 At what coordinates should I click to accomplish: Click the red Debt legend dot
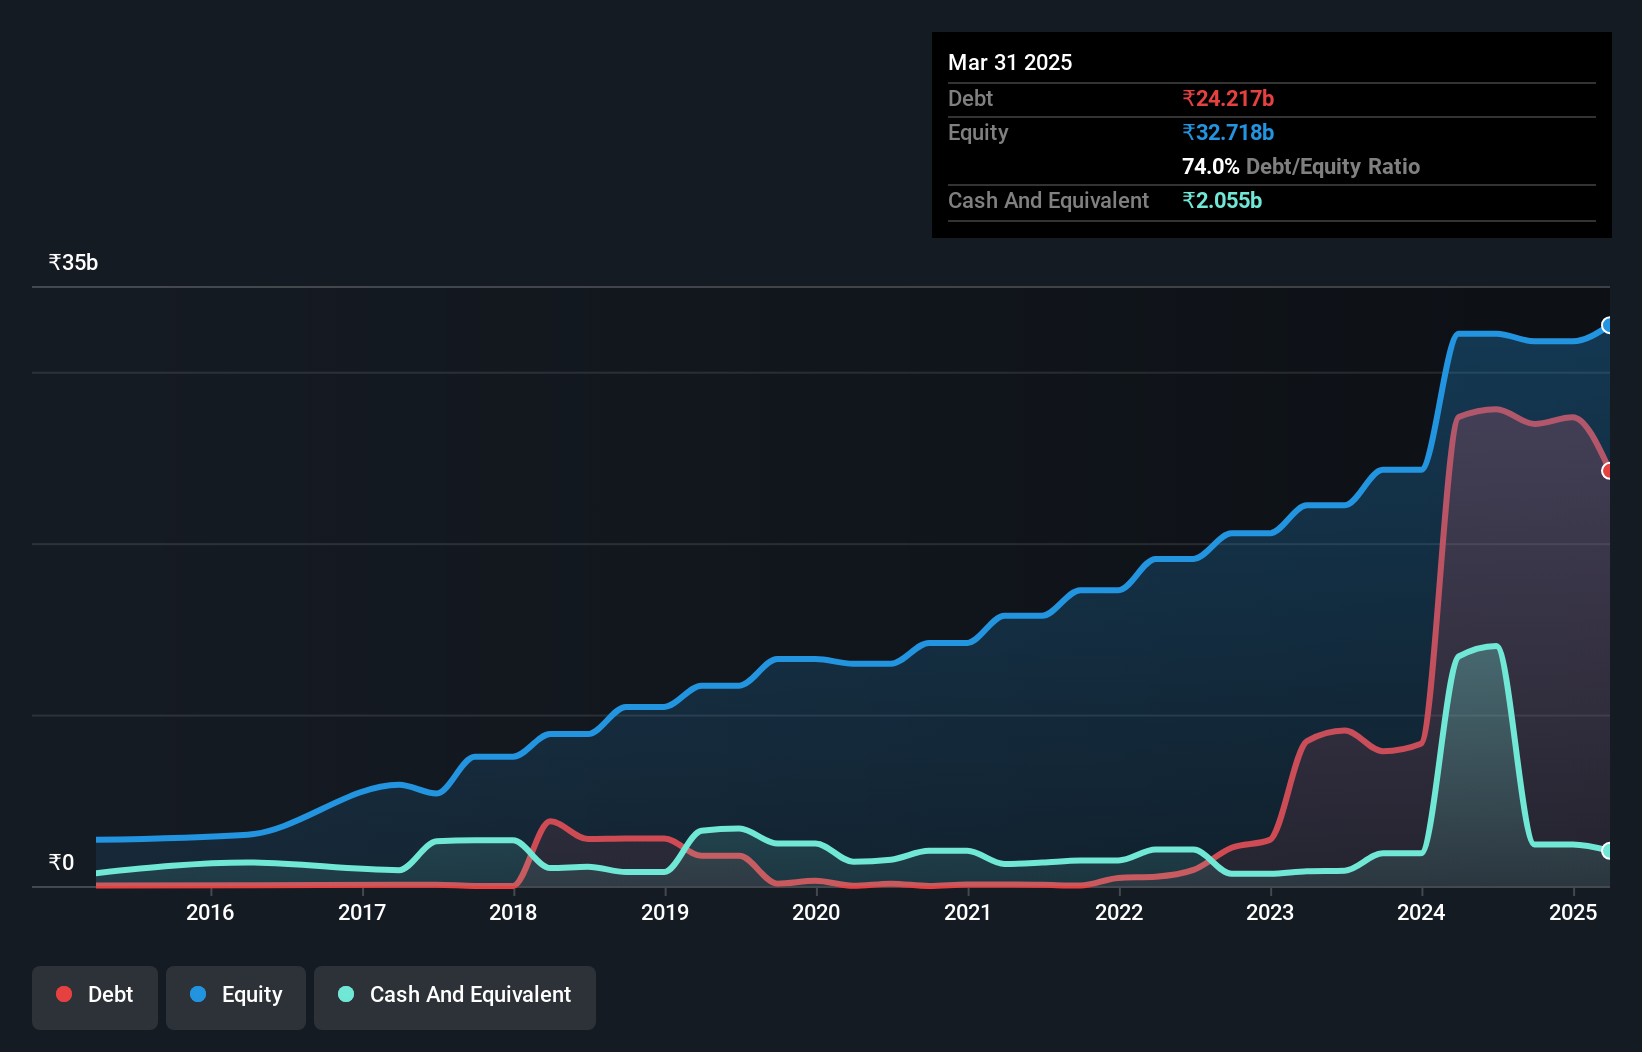pyautogui.click(x=64, y=994)
